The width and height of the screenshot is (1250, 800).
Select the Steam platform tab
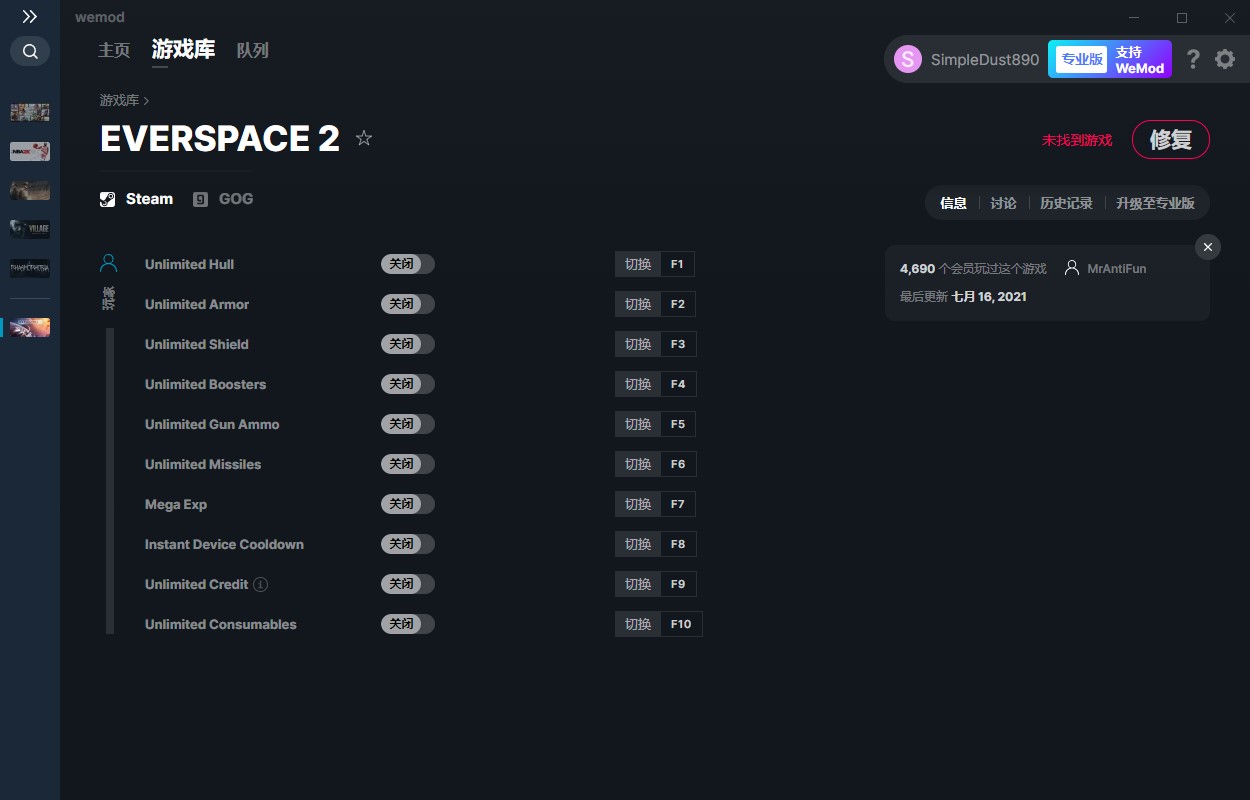(137, 199)
